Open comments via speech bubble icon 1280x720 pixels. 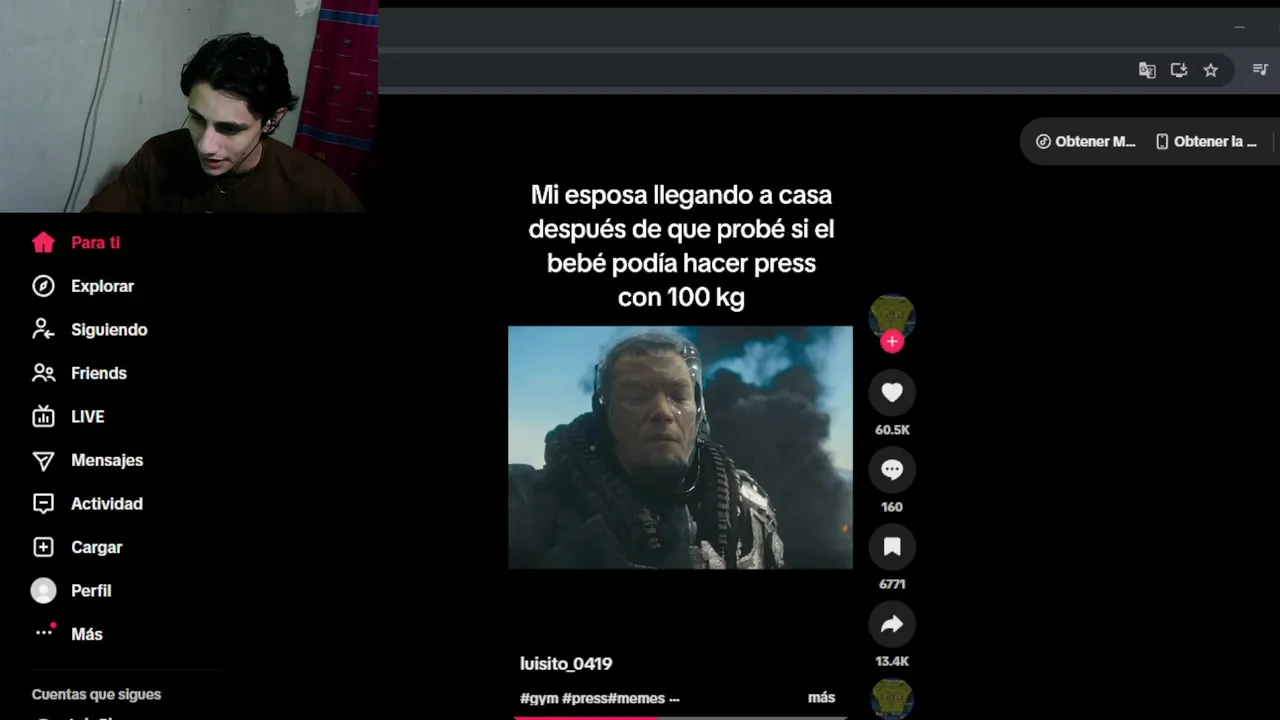click(892, 470)
